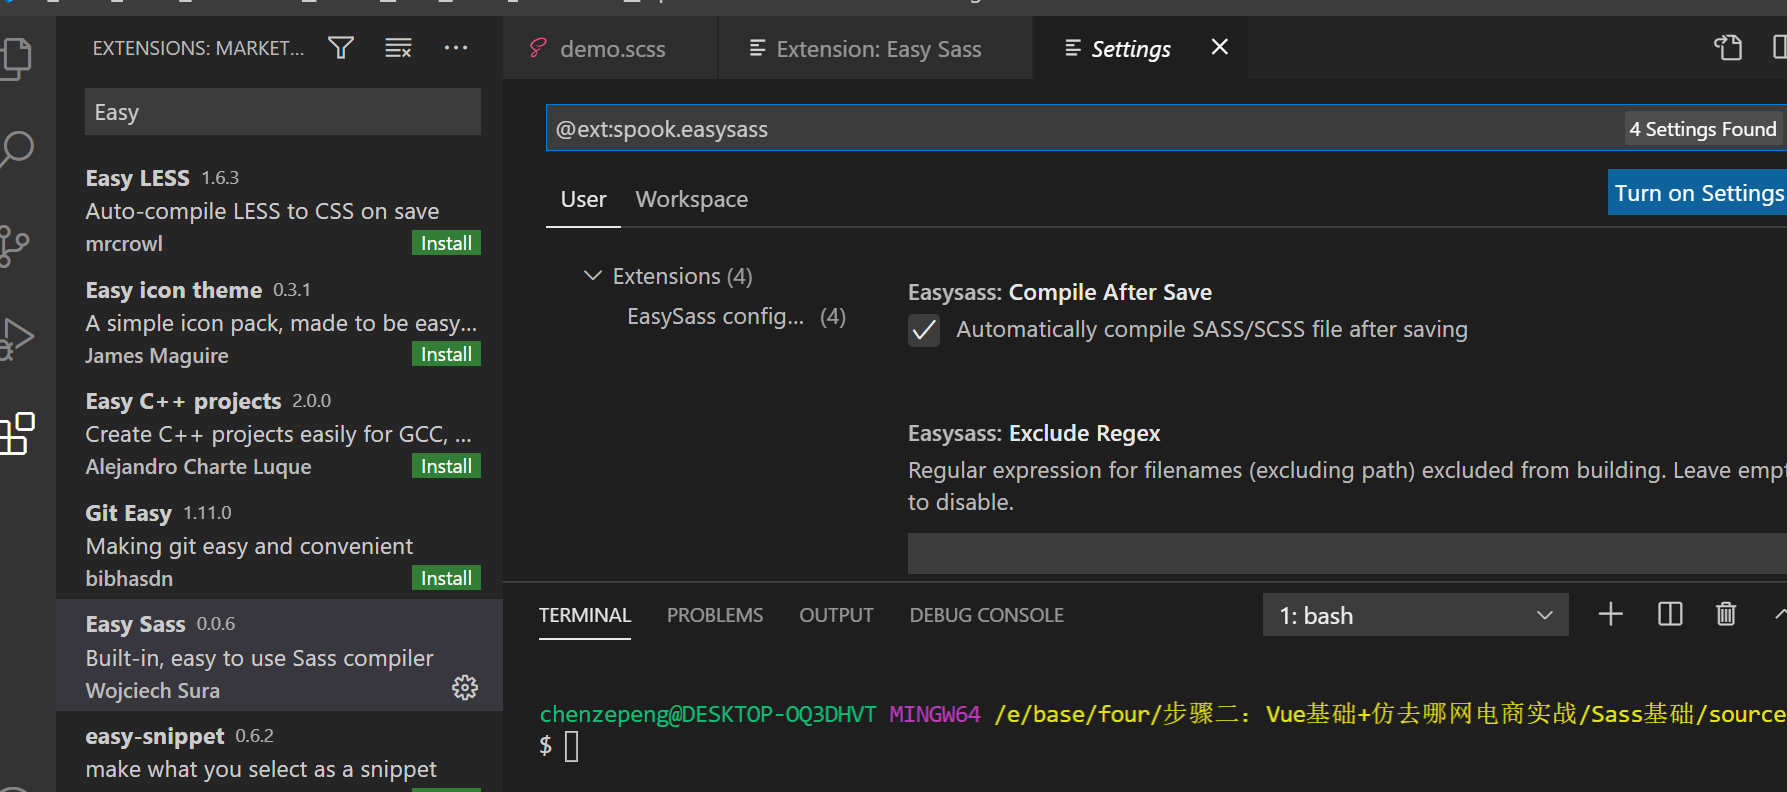
Task: Kill terminal with trash icon
Action: pyautogui.click(x=1726, y=614)
